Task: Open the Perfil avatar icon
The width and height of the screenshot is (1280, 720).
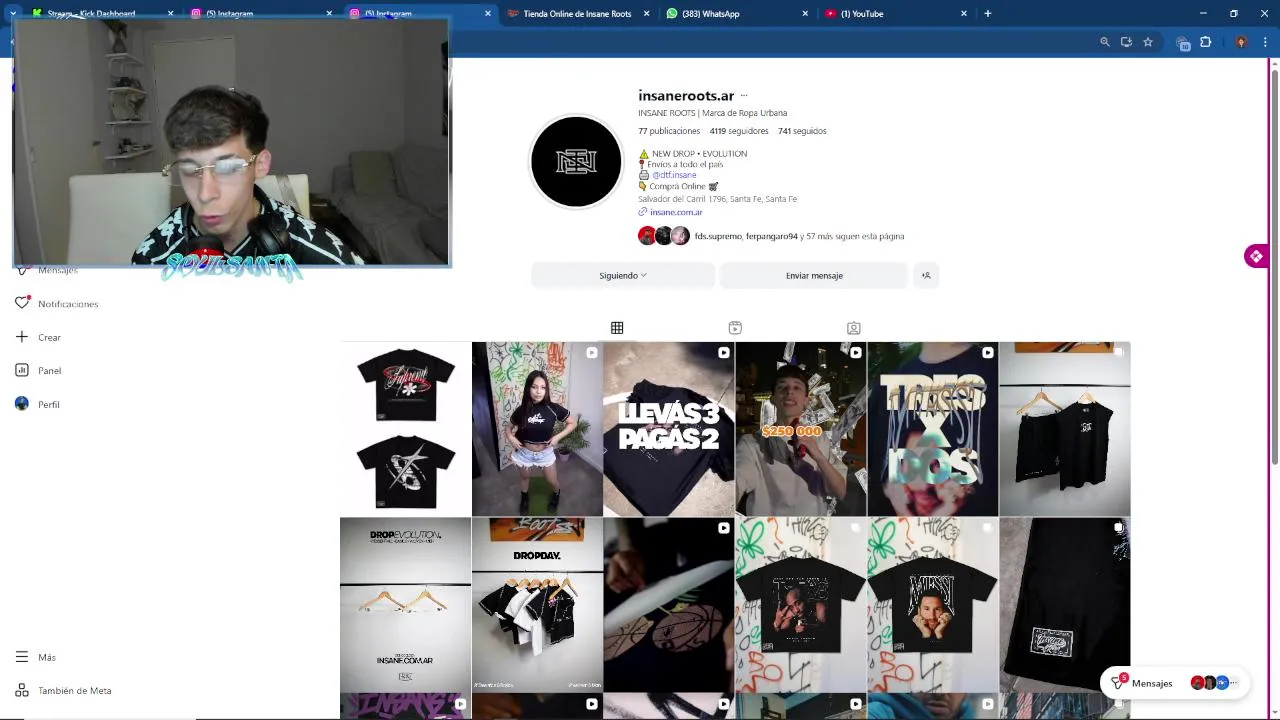Action: 22,404
